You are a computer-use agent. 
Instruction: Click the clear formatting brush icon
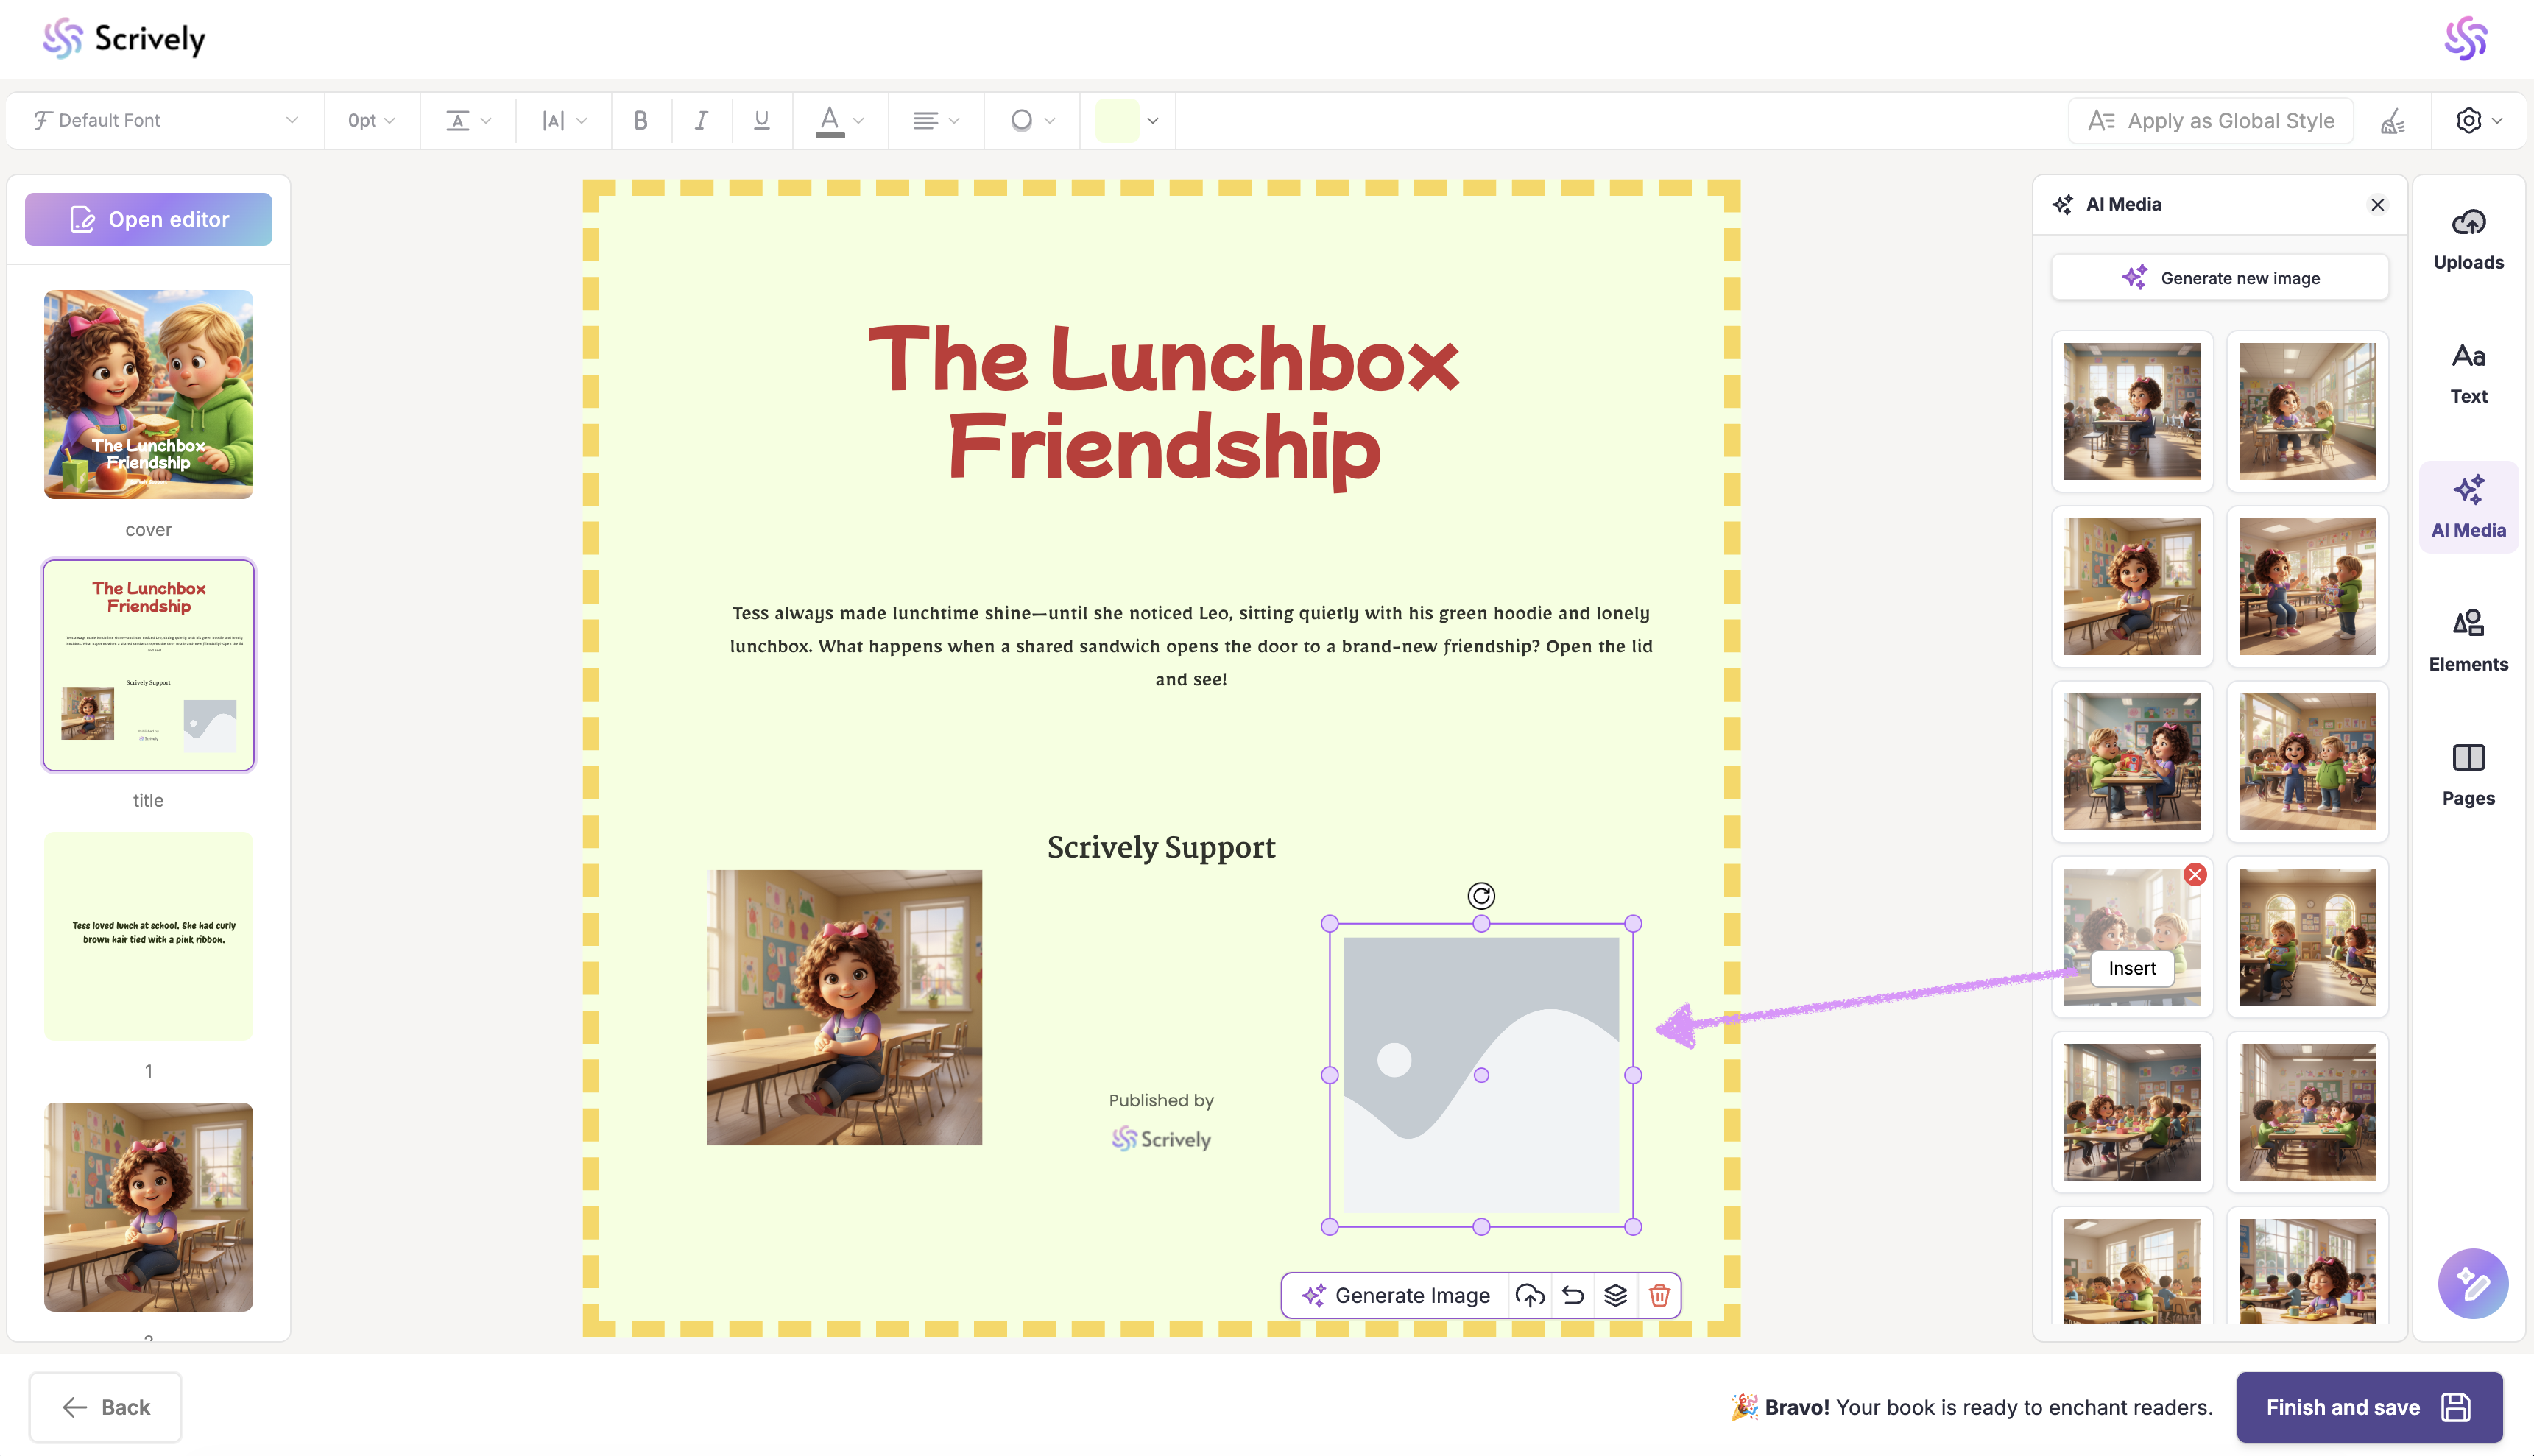click(2392, 121)
